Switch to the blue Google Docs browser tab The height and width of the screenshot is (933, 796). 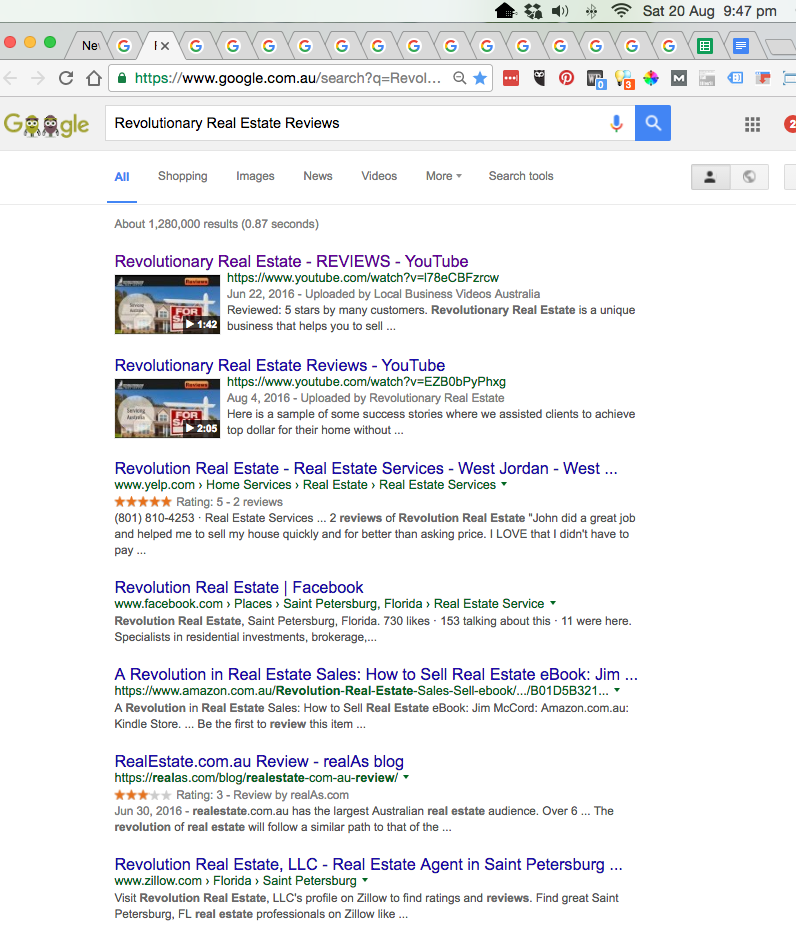point(741,46)
